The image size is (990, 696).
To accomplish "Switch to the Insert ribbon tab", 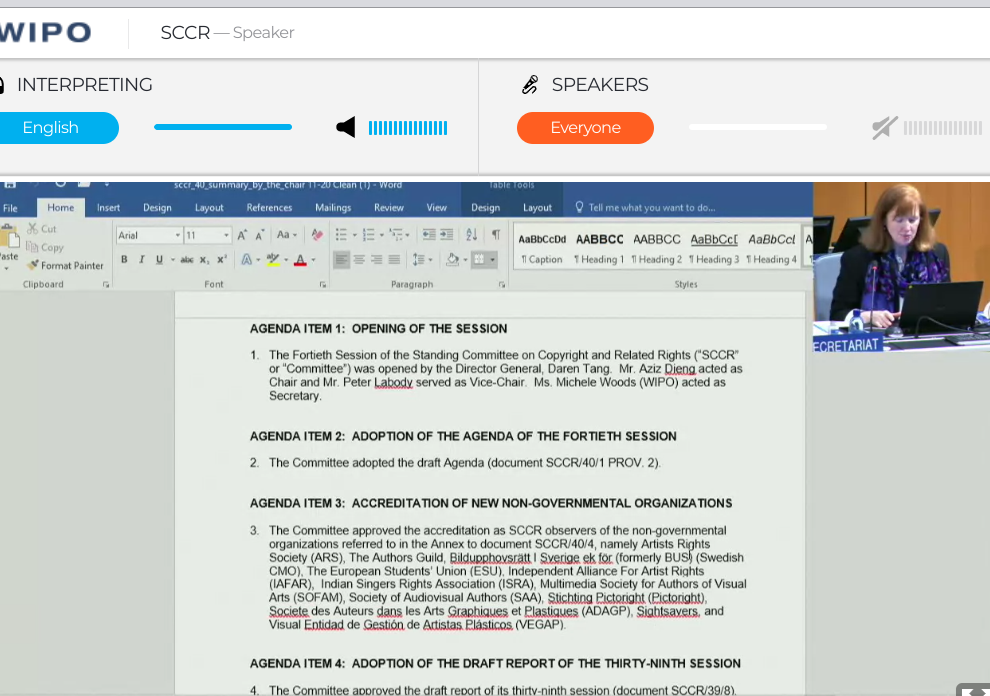I will pyautogui.click(x=108, y=208).
